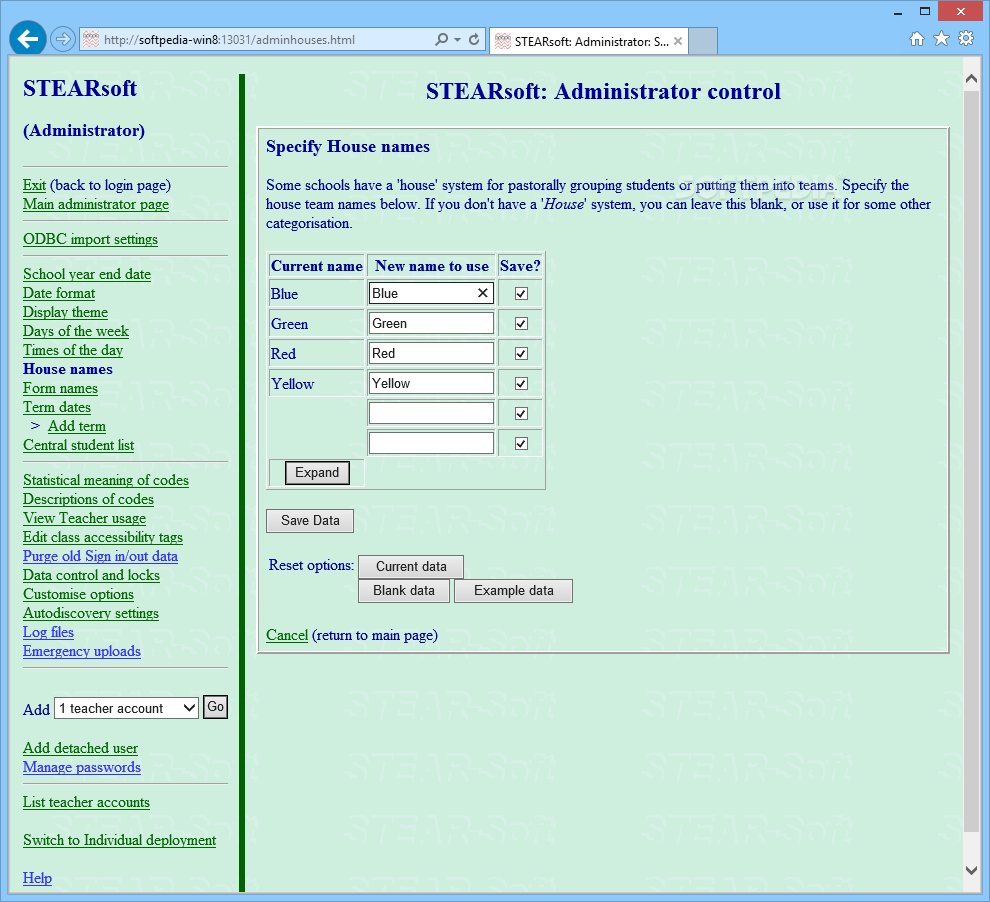Click the Yellow new name input field
The image size is (990, 902).
pos(431,383)
